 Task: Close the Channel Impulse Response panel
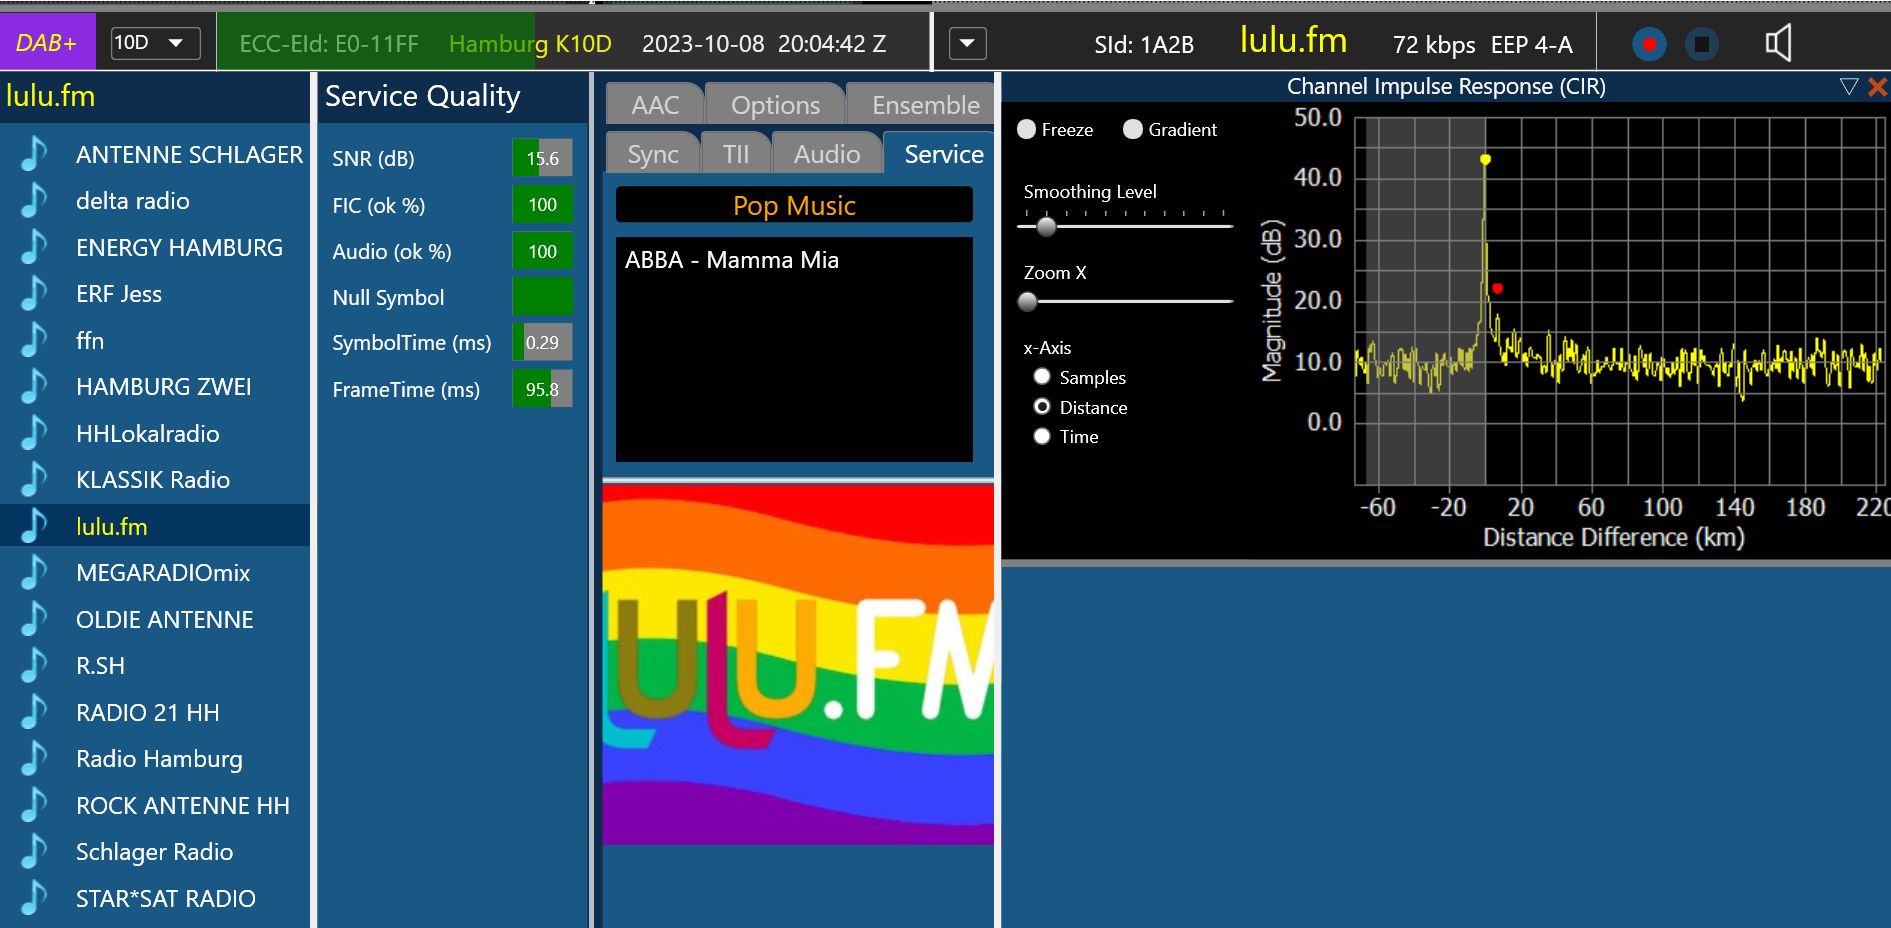pyautogui.click(x=1878, y=87)
